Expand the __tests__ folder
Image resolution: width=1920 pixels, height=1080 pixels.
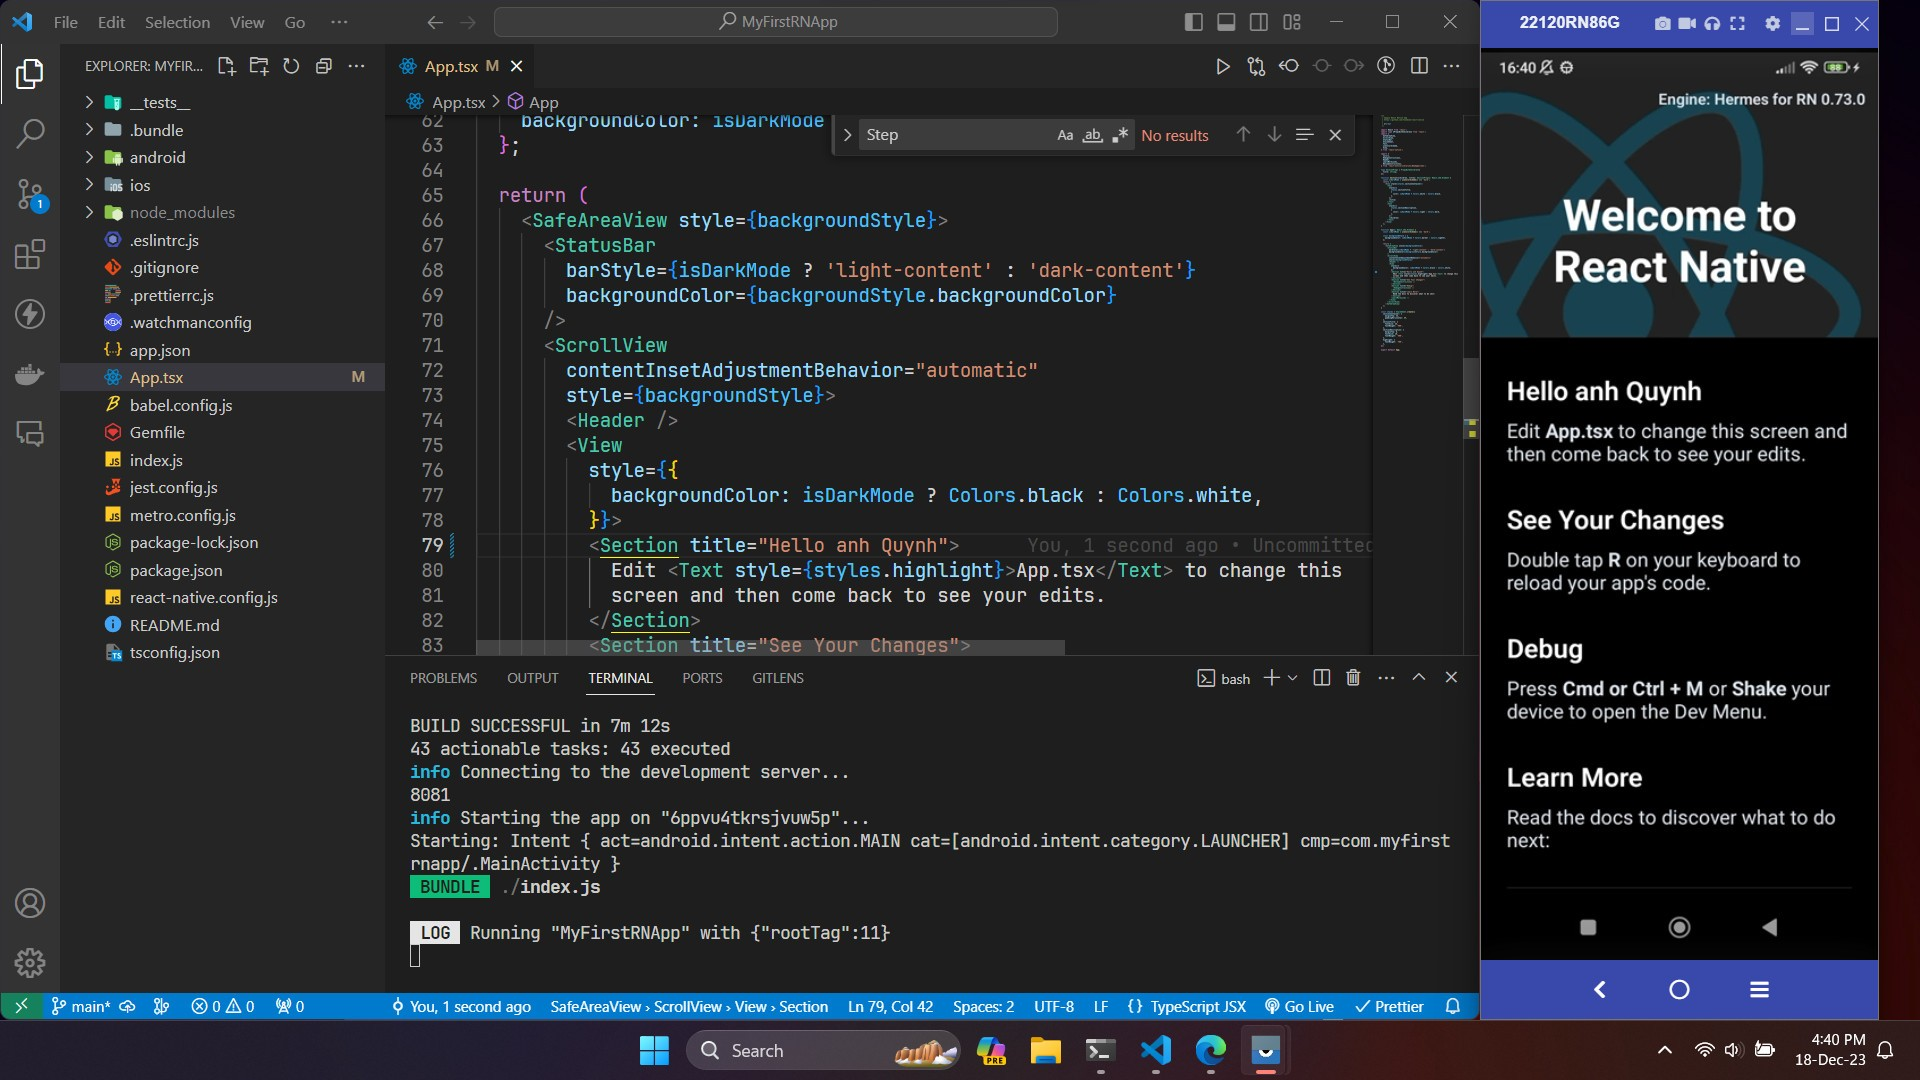click(89, 102)
